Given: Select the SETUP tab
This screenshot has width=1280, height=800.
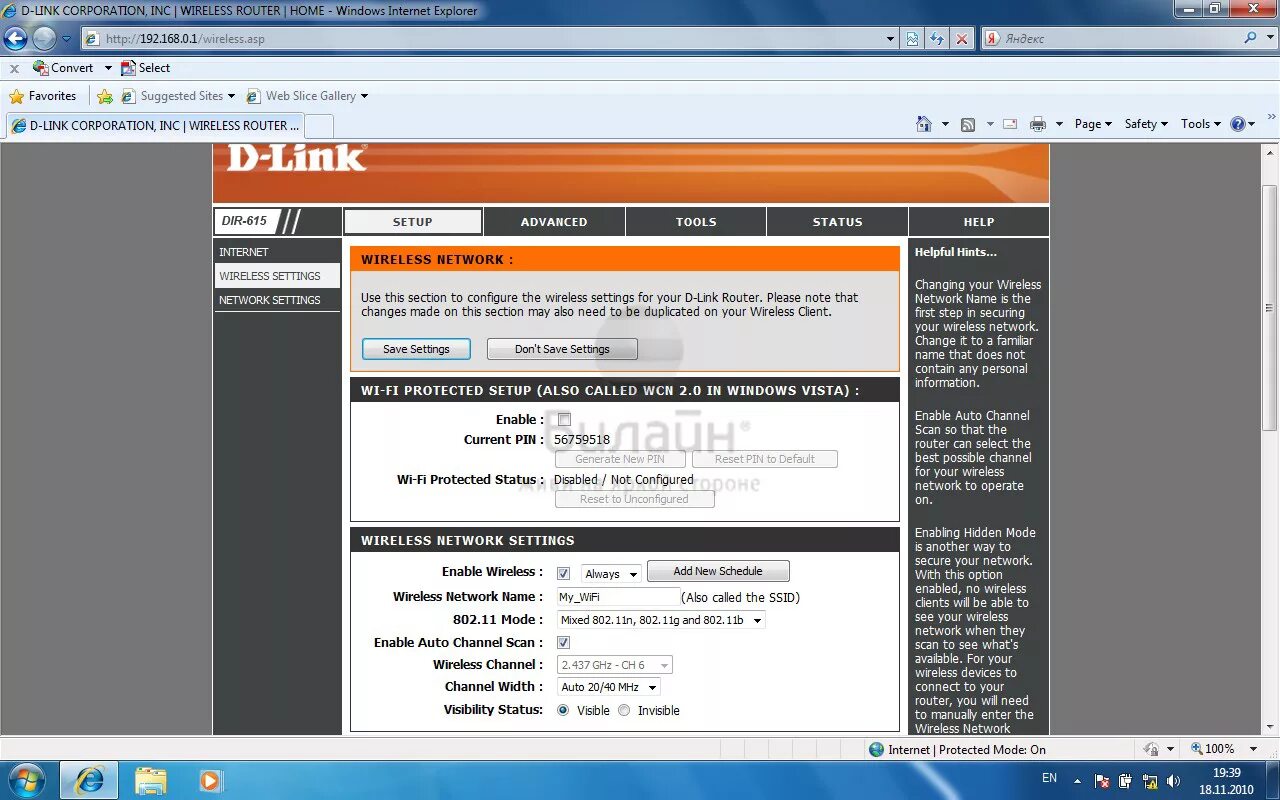Looking at the screenshot, I should pyautogui.click(x=413, y=222).
